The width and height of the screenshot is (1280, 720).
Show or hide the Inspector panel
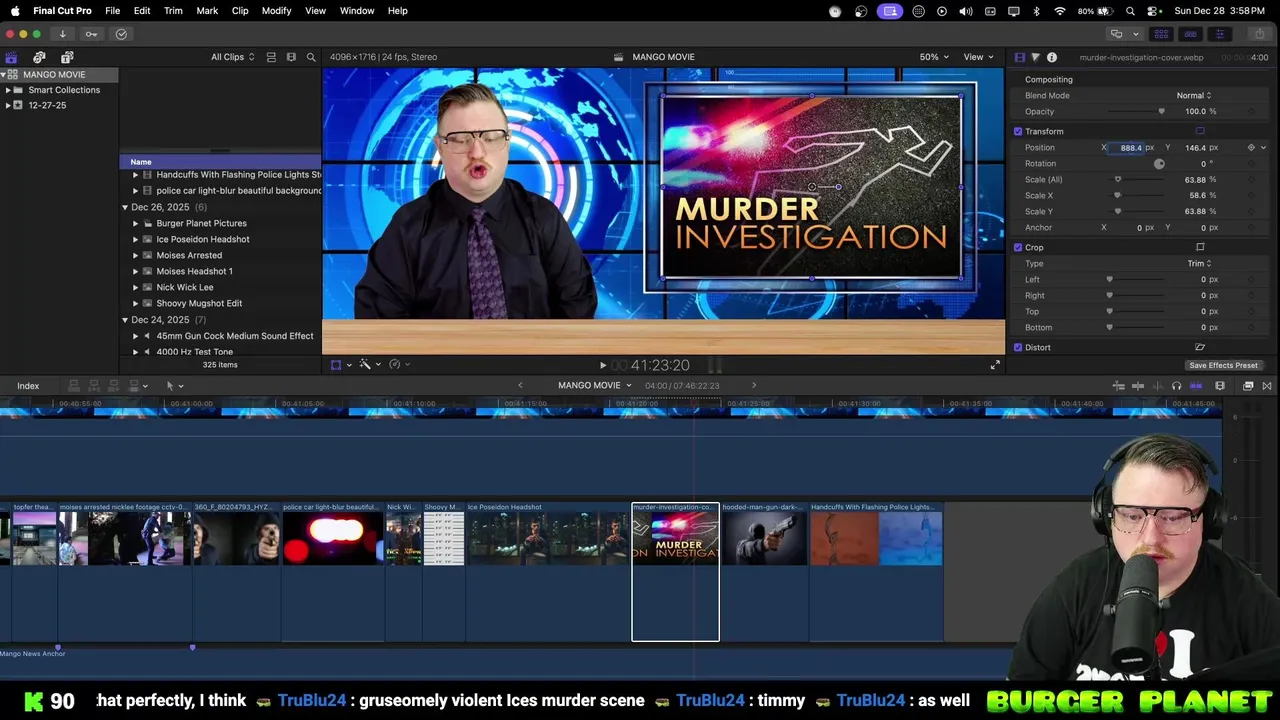[x=1219, y=34]
